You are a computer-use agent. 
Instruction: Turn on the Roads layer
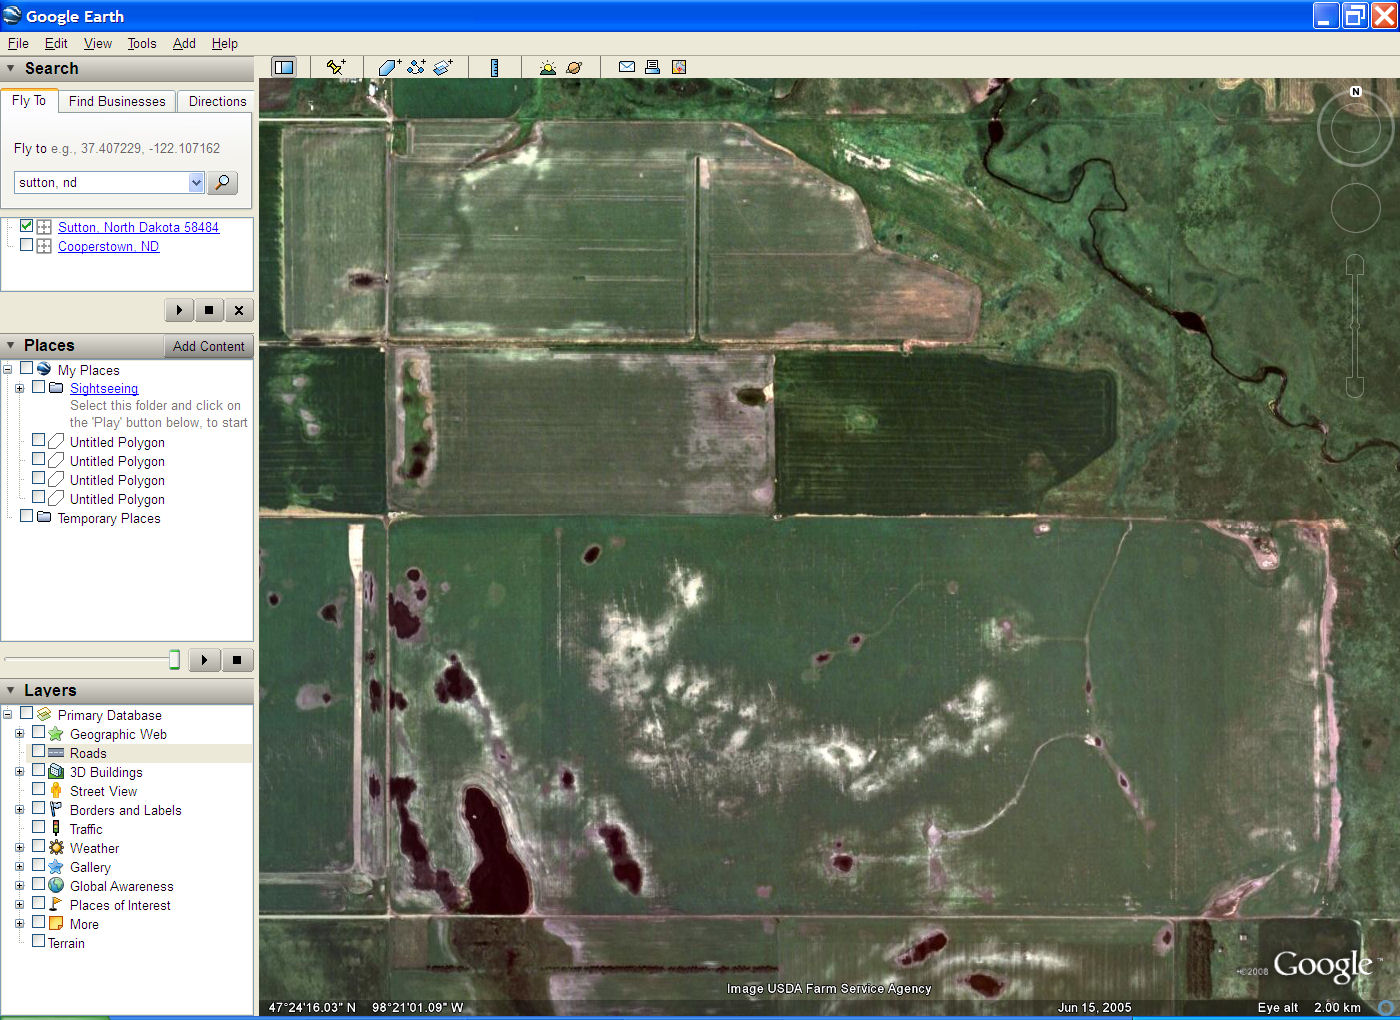click(x=39, y=751)
